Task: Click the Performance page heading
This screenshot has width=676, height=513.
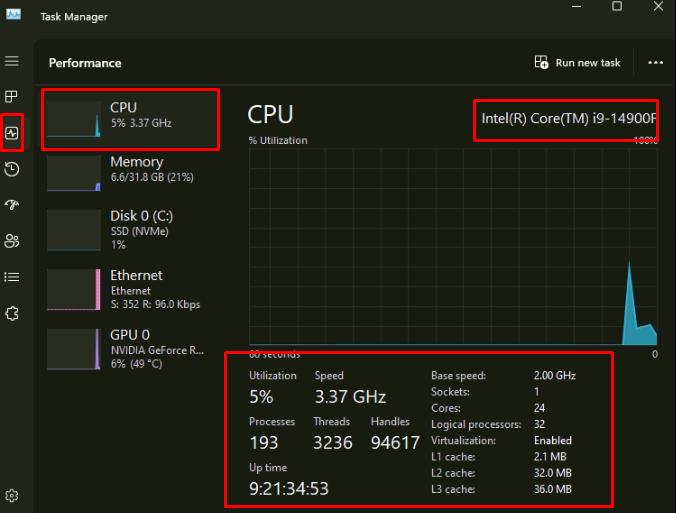Action: point(85,63)
